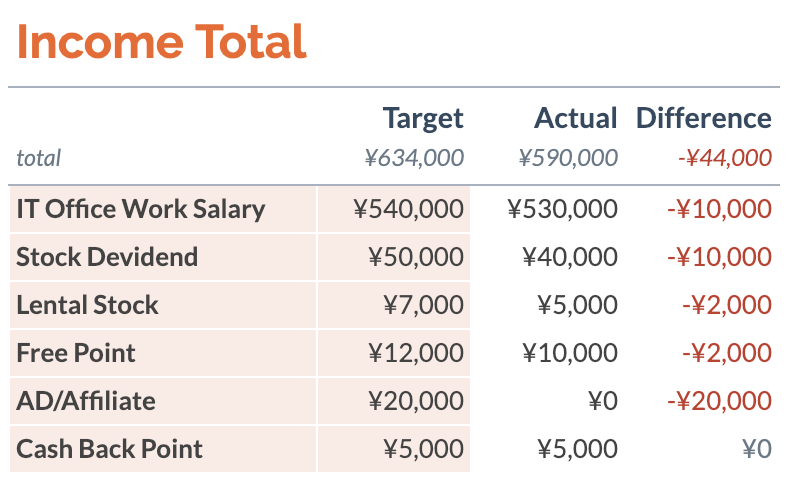This screenshot has height=484, width=792.
Task: Click the italic total row label
Action: [x=38, y=158]
